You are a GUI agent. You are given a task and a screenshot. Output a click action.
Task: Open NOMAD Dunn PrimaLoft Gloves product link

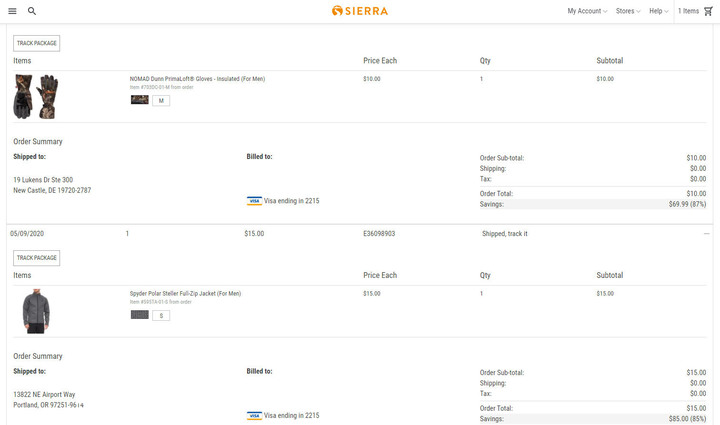click(x=197, y=79)
